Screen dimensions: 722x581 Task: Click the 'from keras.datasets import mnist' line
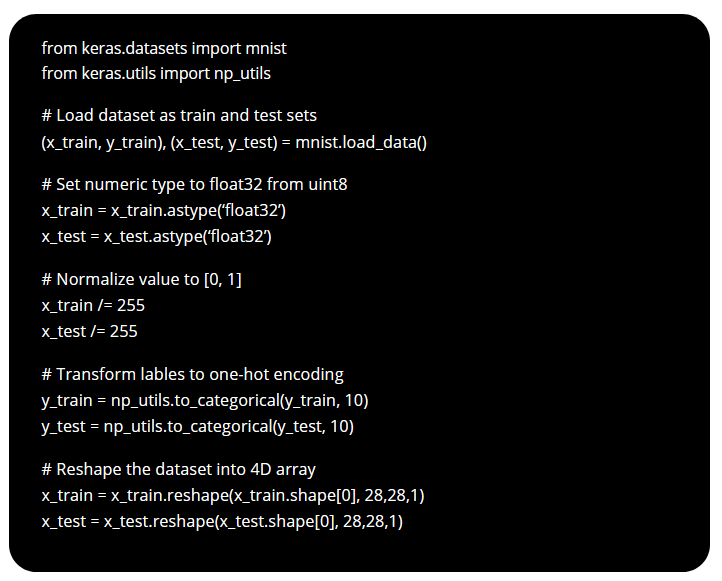click(164, 48)
